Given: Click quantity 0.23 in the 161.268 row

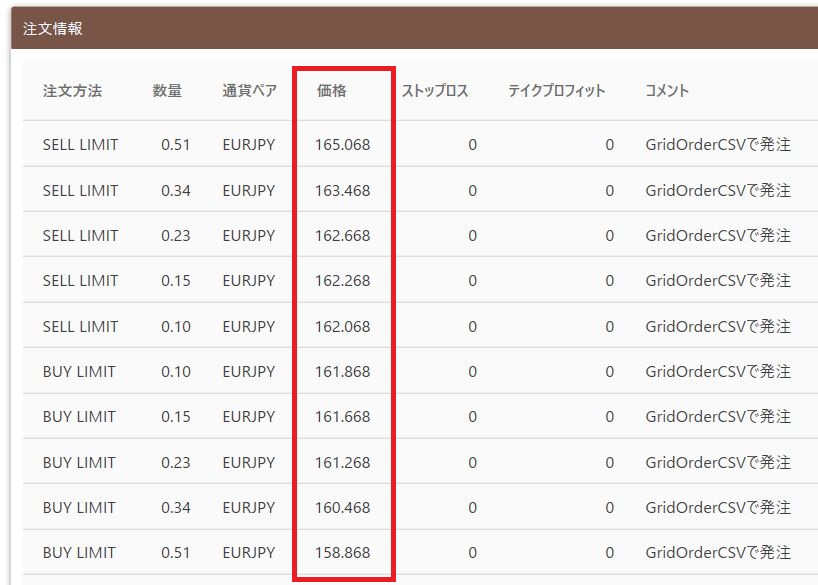Looking at the screenshot, I should pos(175,462).
